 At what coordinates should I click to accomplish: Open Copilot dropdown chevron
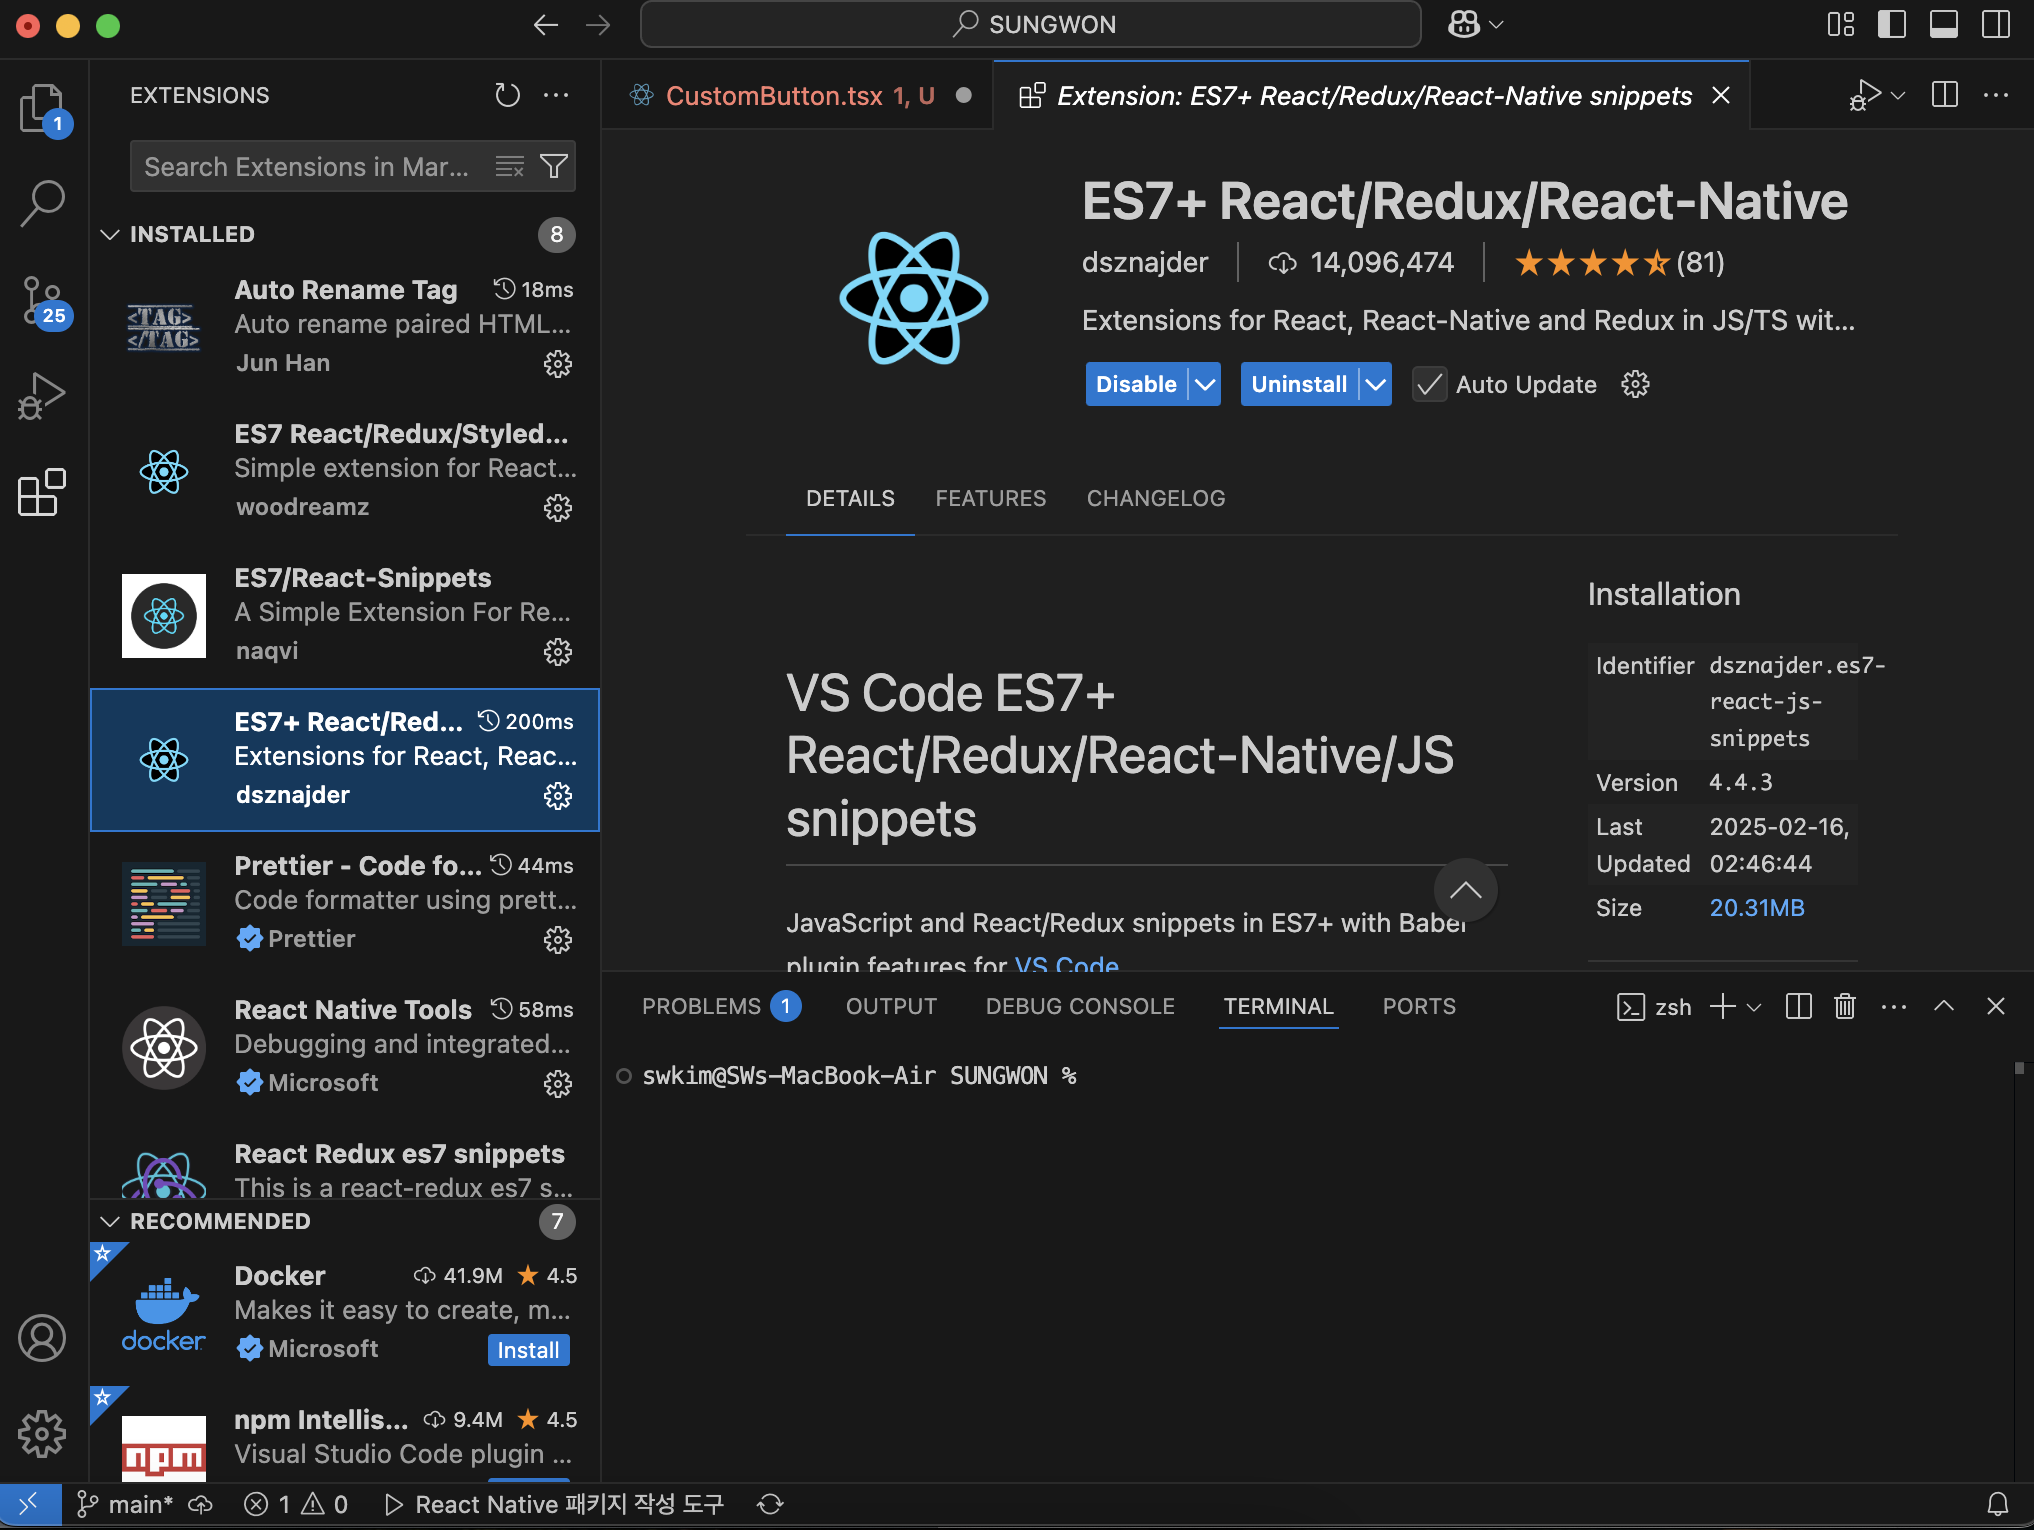(x=1496, y=25)
